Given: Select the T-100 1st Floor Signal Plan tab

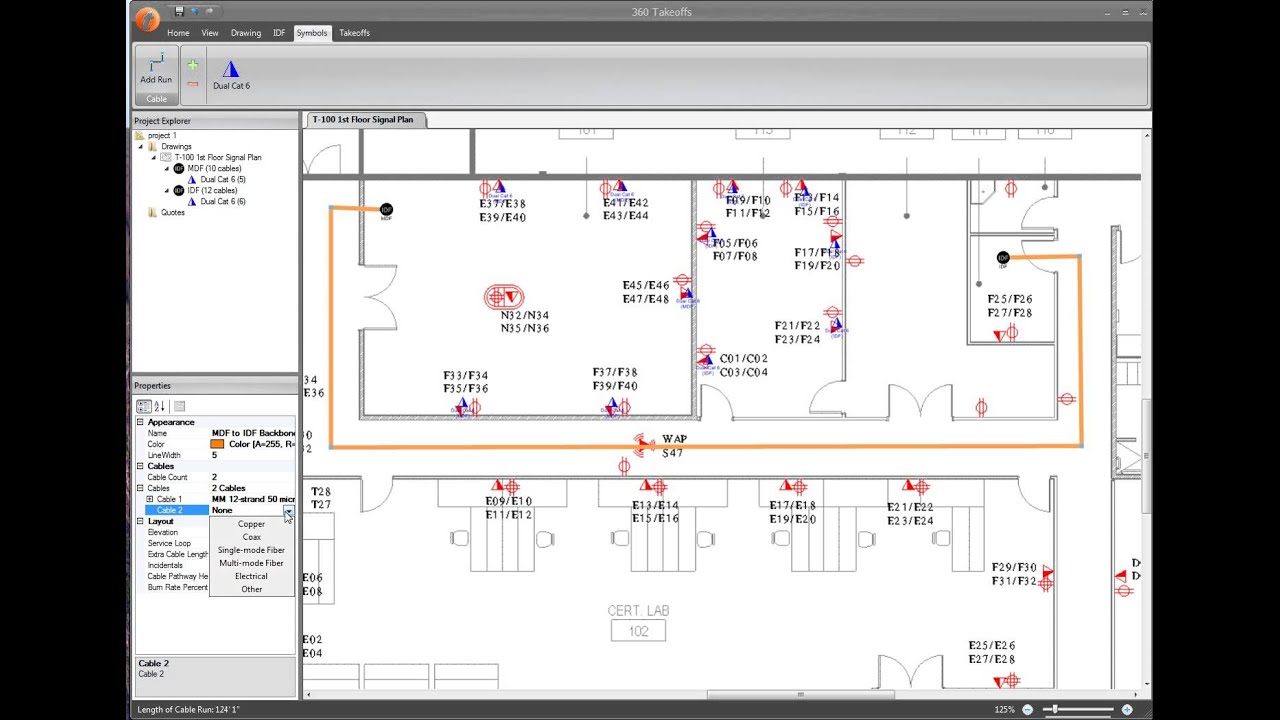Looking at the screenshot, I should (364, 119).
